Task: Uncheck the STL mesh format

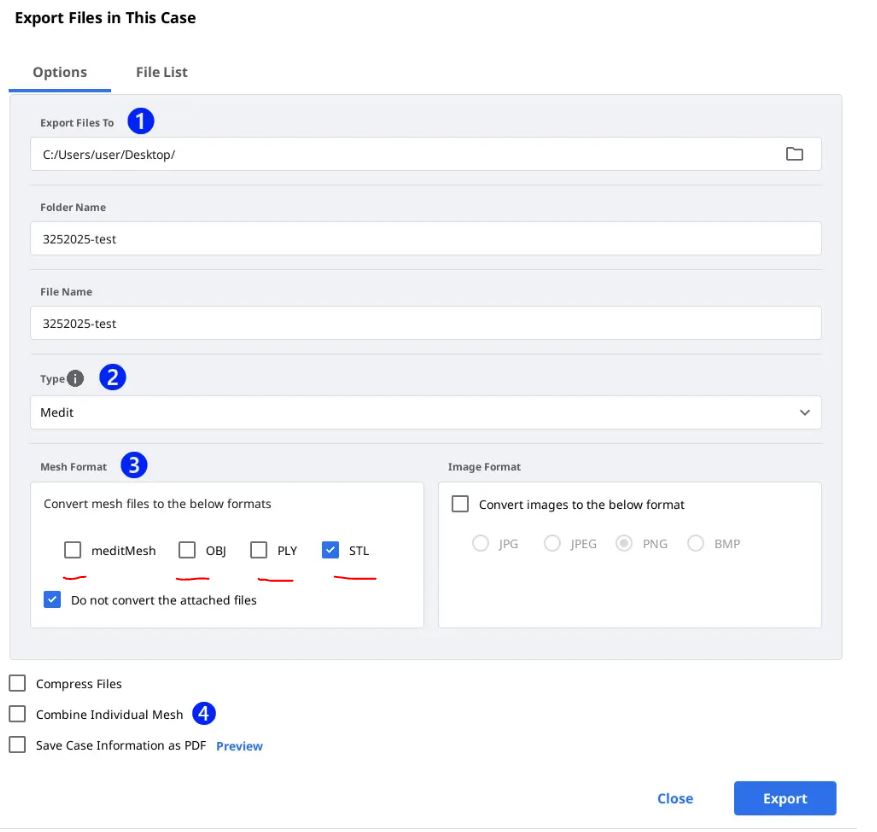Action: pos(331,550)
